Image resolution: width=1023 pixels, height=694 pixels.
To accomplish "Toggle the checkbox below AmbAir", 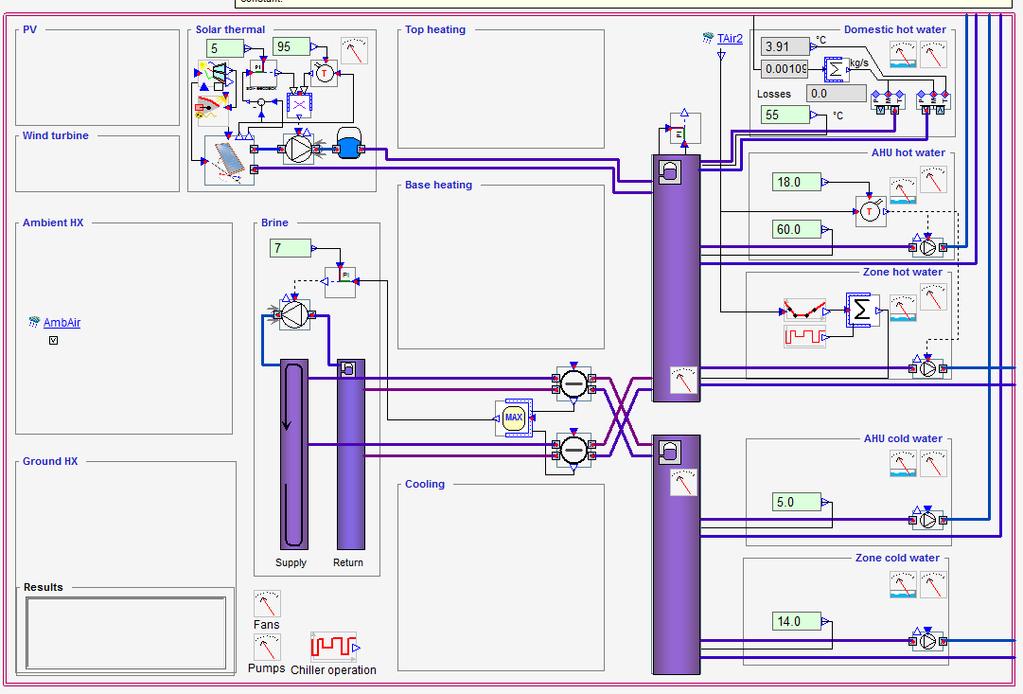I will (53, 340).
